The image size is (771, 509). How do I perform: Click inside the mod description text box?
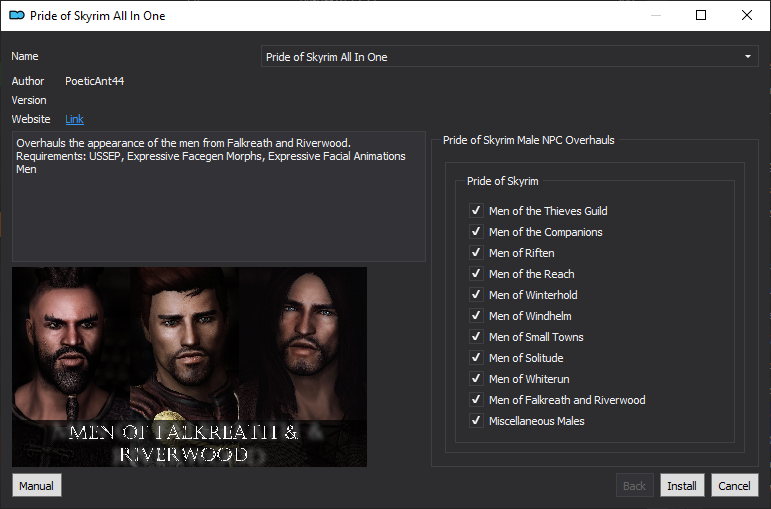[x=219, y=196]
